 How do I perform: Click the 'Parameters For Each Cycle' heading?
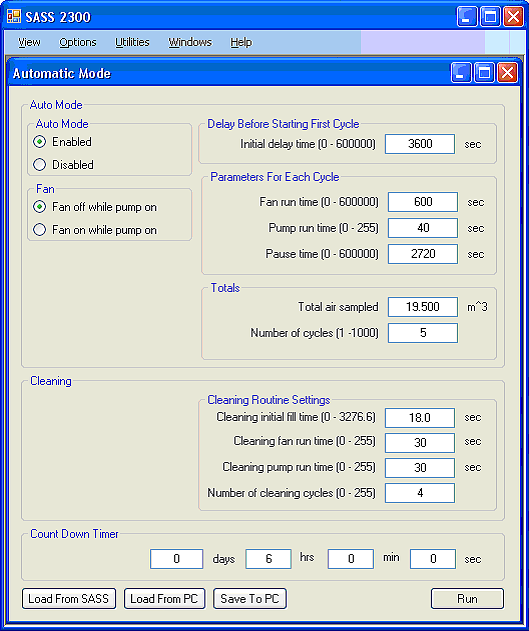(x=275, y=177)
